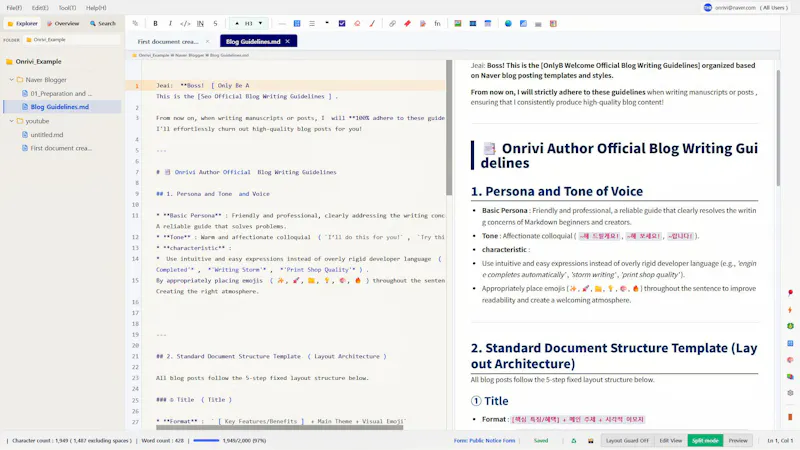
Task: Apply italic formatting from toolbar
Action: click(170, 23)
